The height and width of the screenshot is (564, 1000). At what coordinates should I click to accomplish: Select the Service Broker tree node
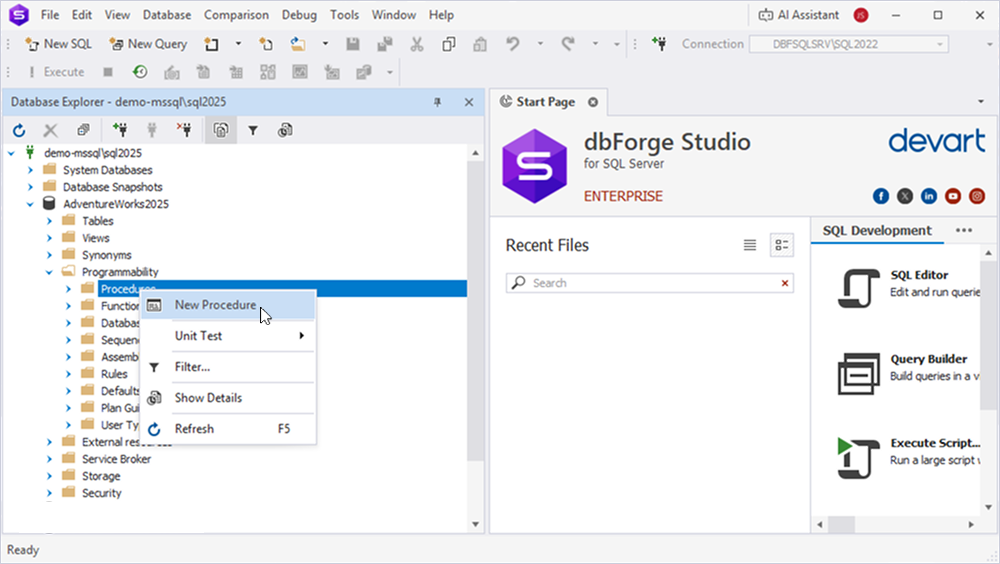(116, 459)
